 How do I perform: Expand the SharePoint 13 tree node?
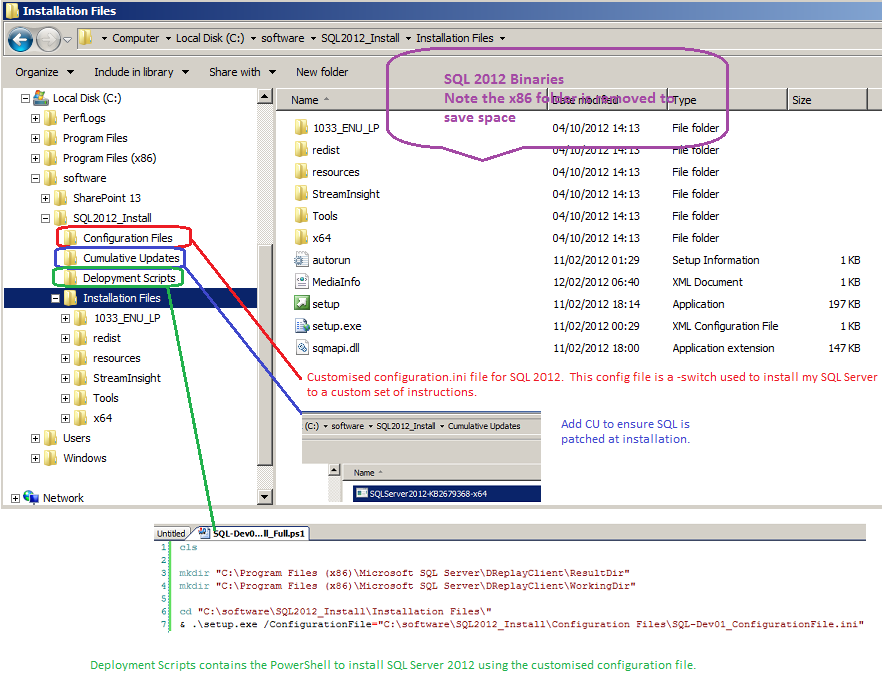(46, 199)
